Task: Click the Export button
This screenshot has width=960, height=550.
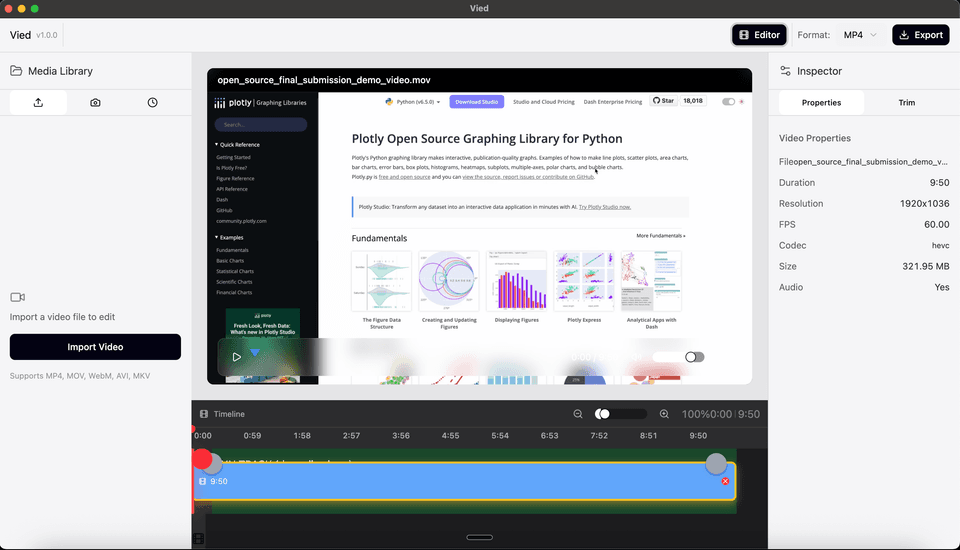Action: point(921,35)
